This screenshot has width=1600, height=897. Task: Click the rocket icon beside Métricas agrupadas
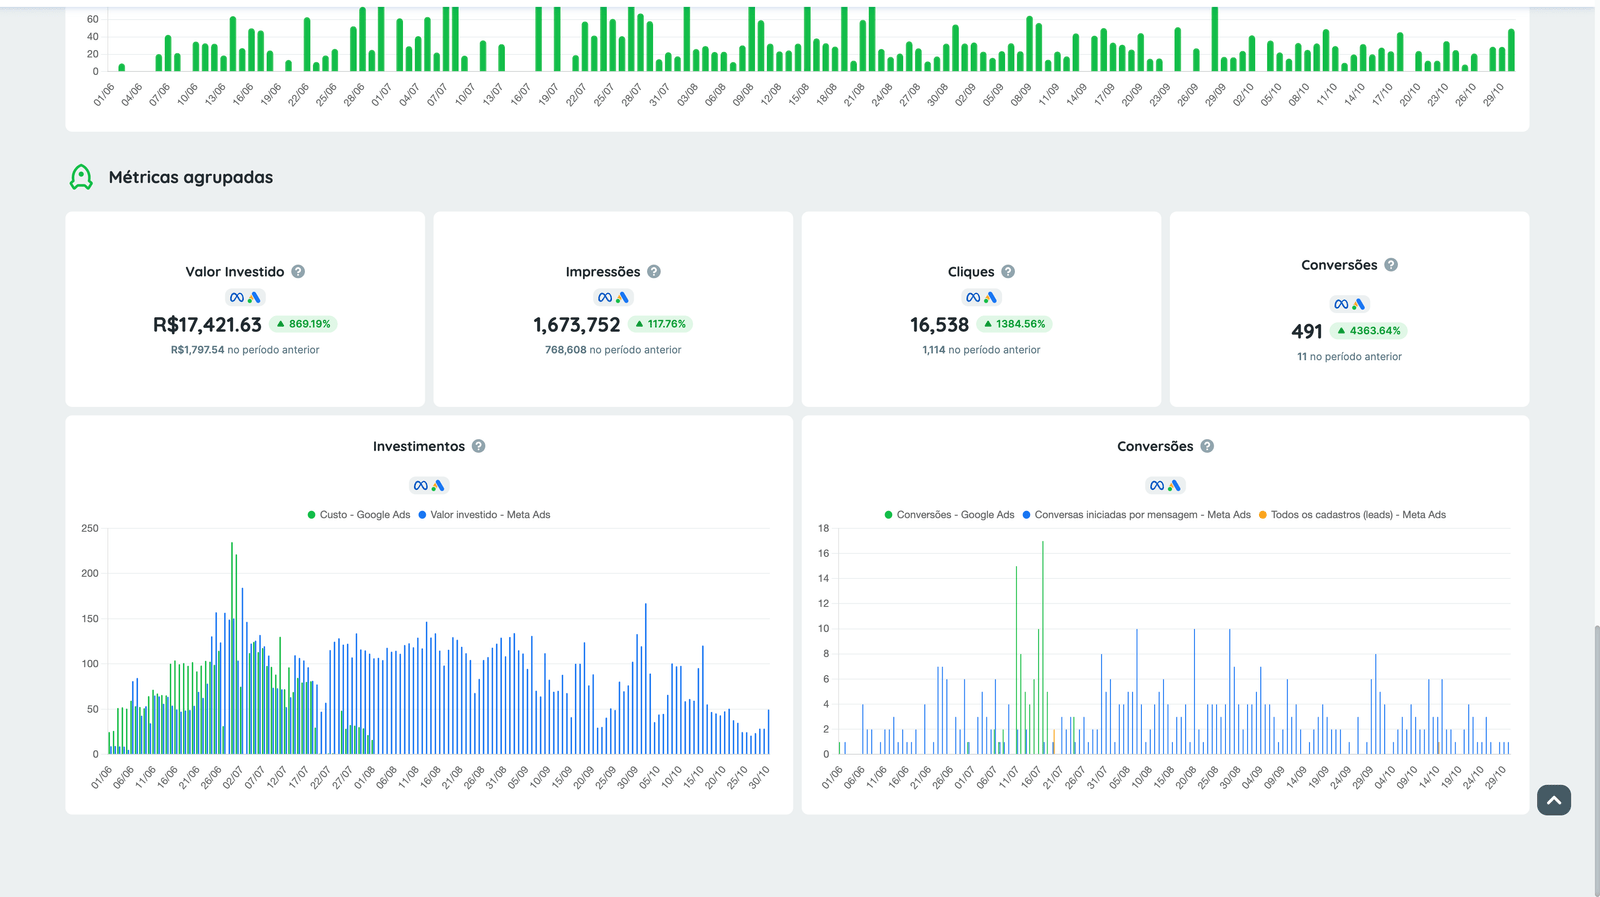tap(81, 177)
